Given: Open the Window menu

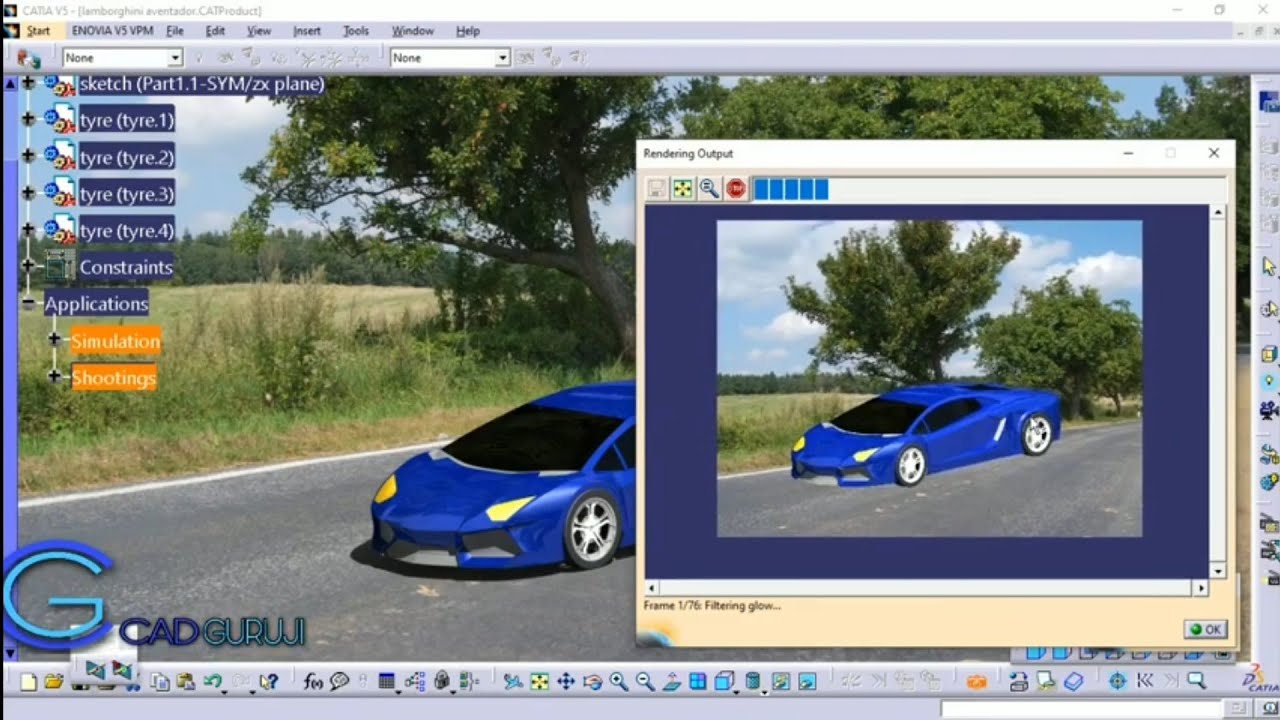Looking at the screenshot, I should [413, 31].
